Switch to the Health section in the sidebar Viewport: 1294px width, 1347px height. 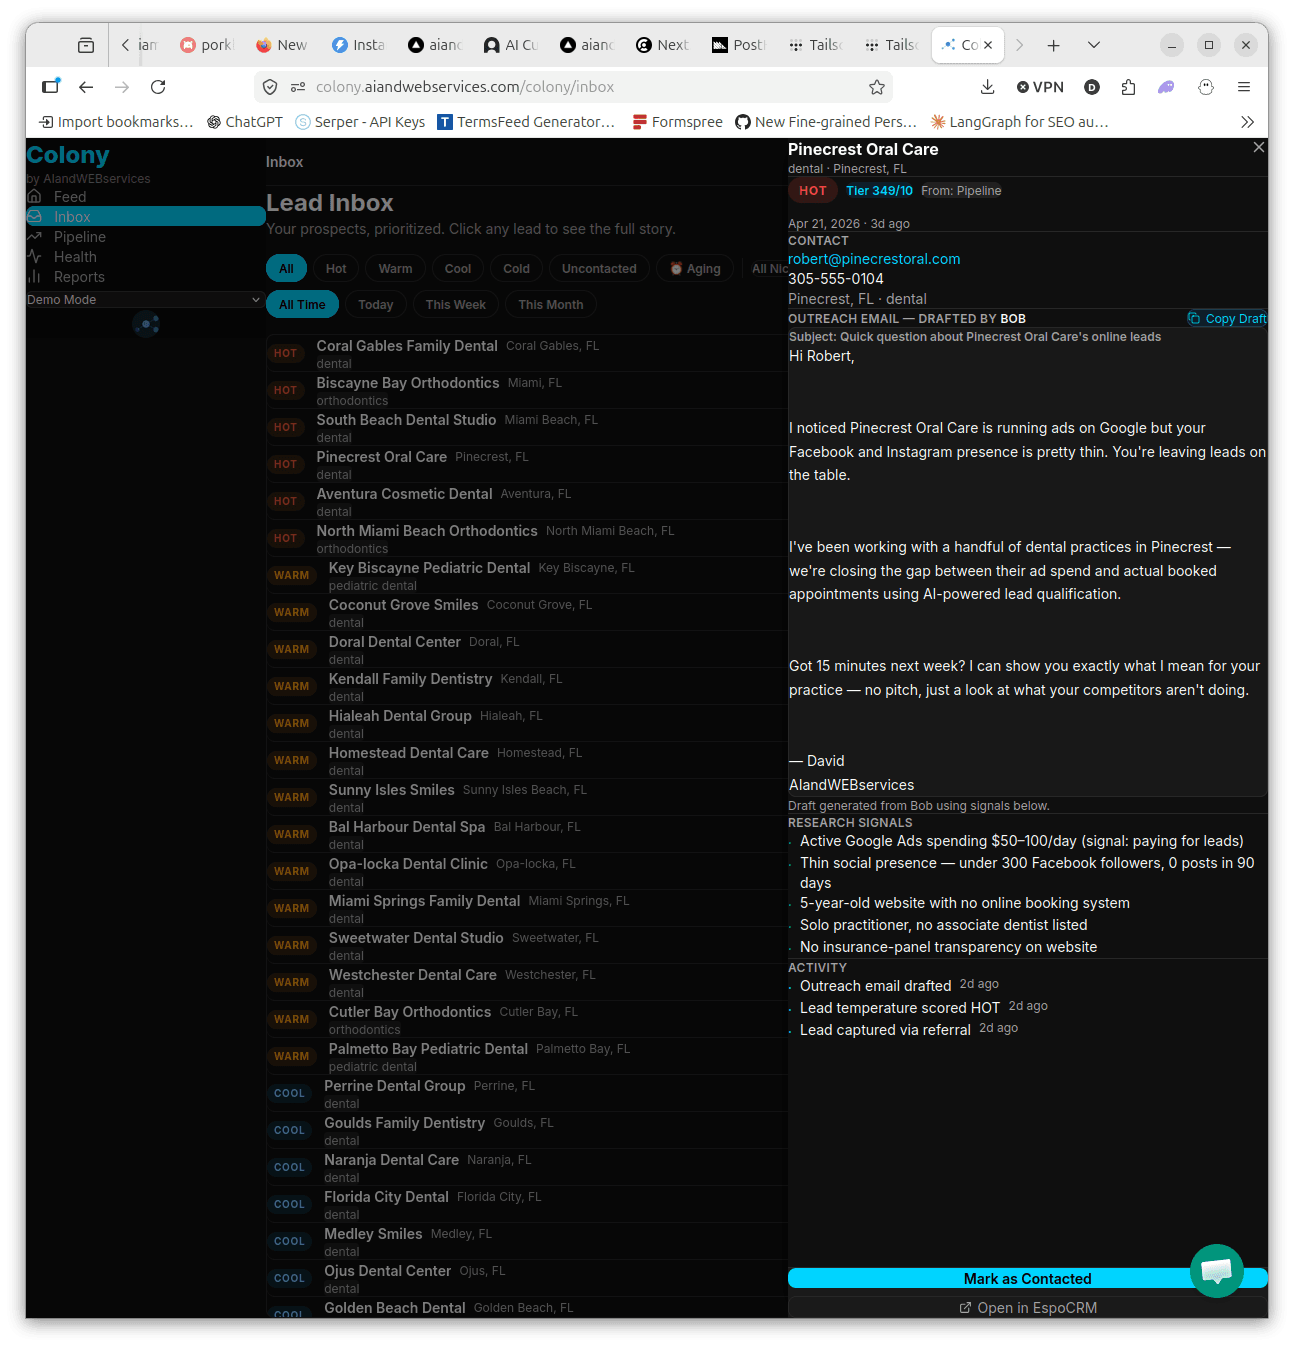pos(75,257)
